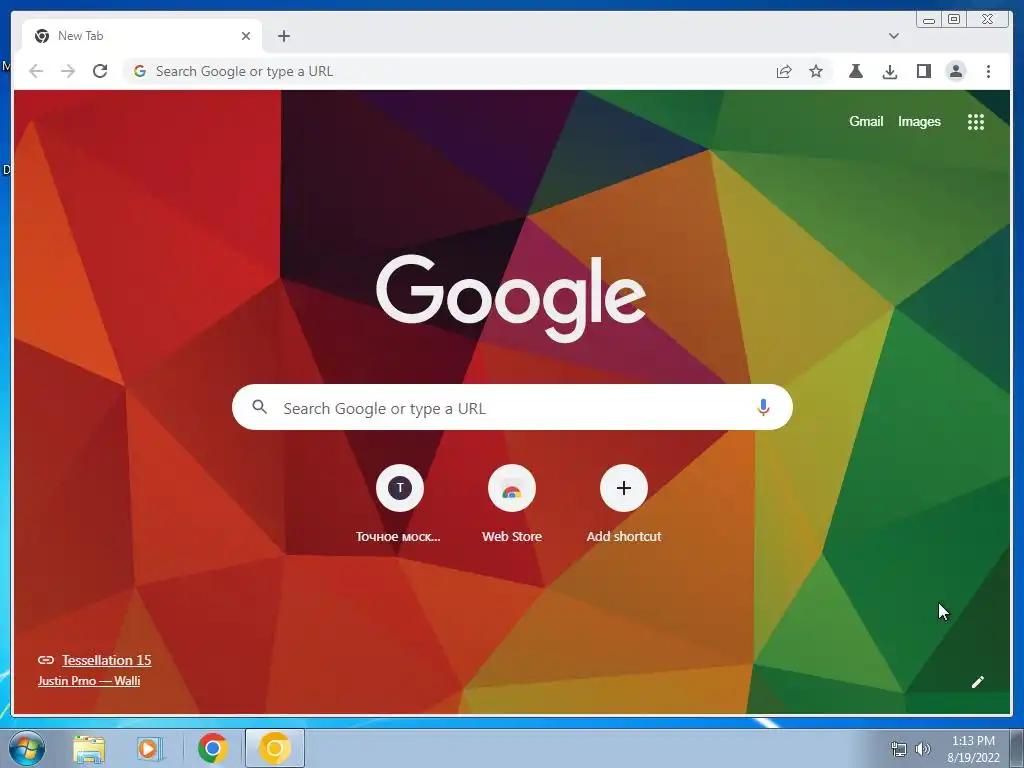Open the Windows Start button

pos(27,748)
